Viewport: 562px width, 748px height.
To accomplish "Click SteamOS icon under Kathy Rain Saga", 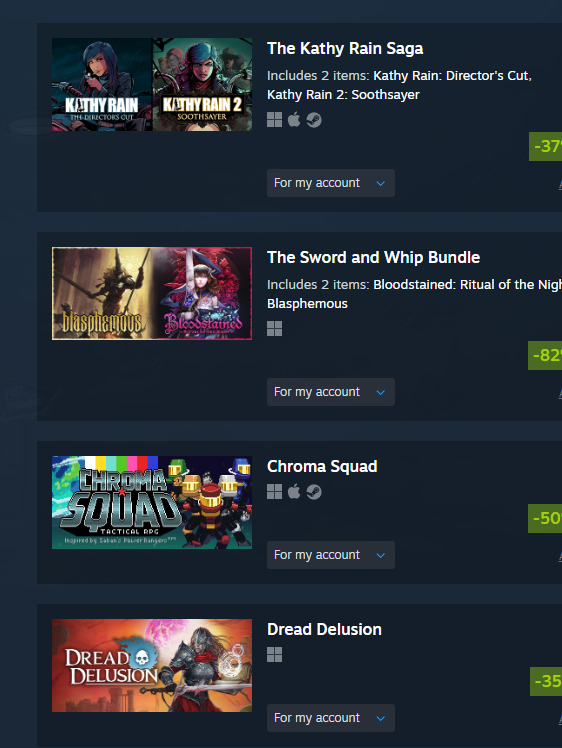I will pos(314,120).
